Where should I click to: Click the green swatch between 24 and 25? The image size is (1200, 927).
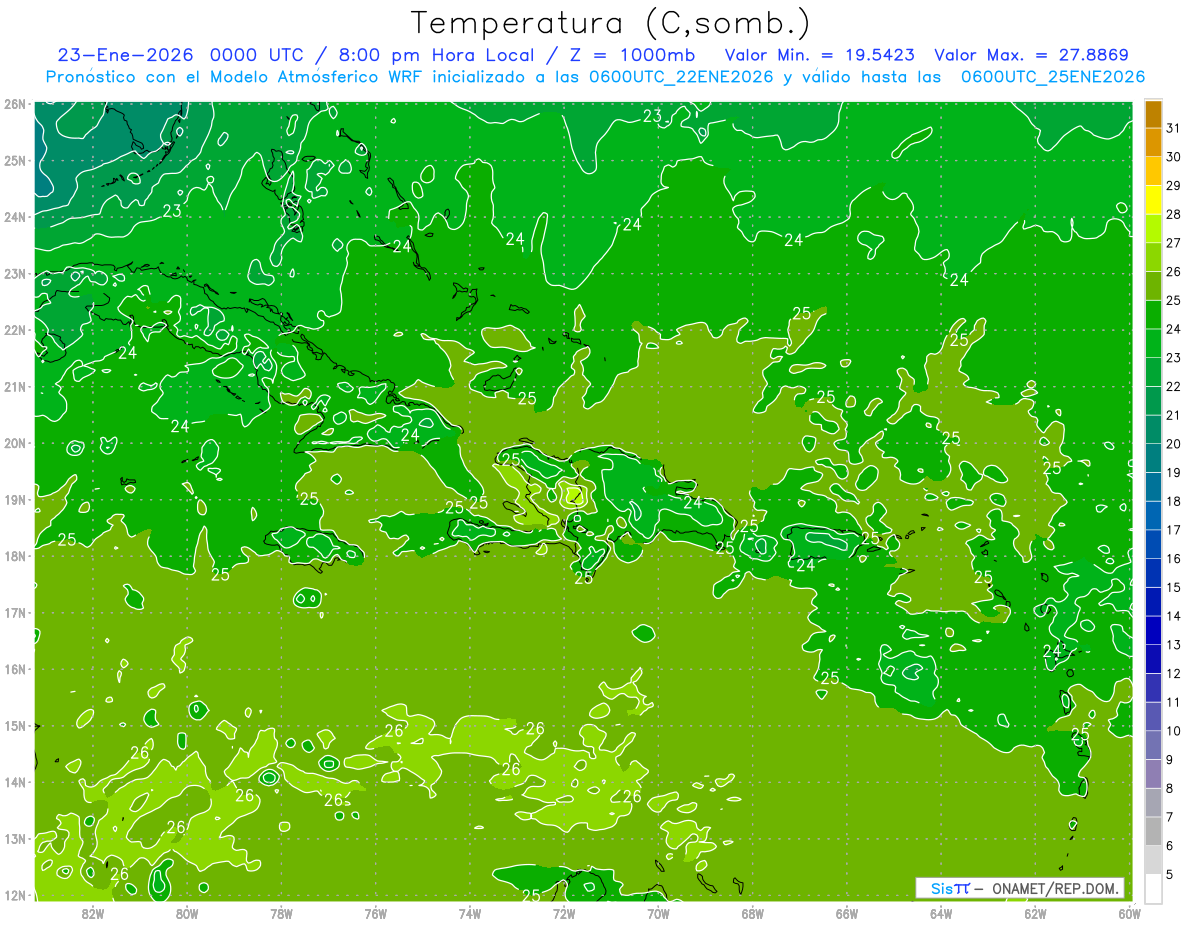1153,314
